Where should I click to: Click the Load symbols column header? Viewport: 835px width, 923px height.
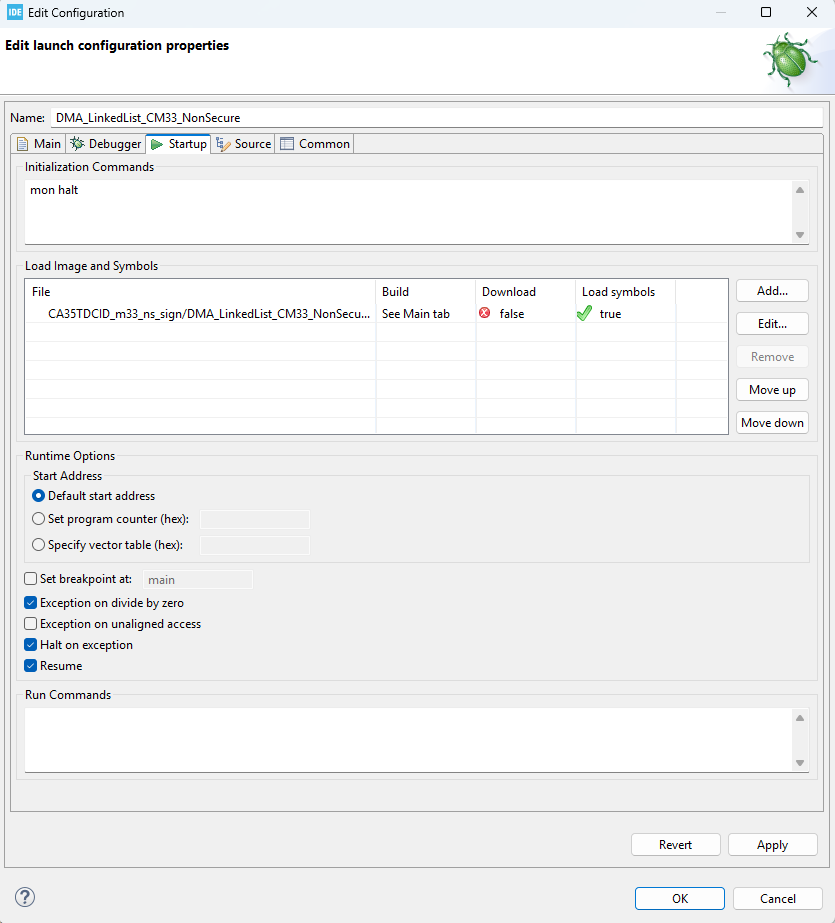(x=626, y=292)
